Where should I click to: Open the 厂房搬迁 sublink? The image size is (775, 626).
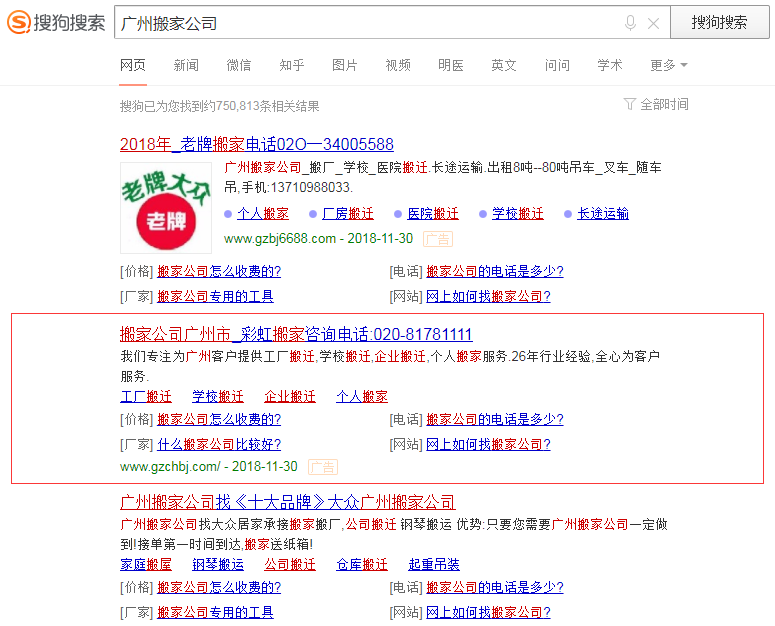(348, 213)
